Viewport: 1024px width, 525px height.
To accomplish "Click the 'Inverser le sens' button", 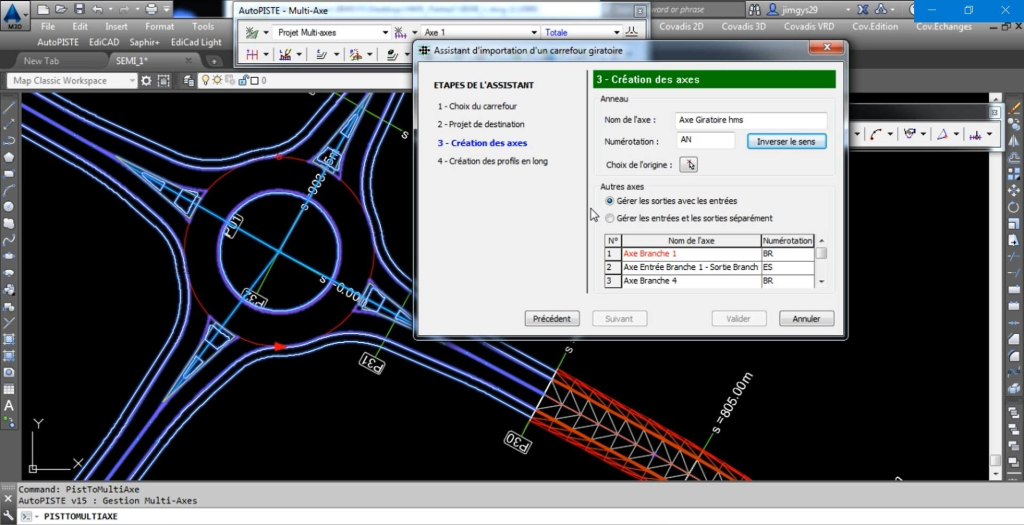I will (785, 141).
